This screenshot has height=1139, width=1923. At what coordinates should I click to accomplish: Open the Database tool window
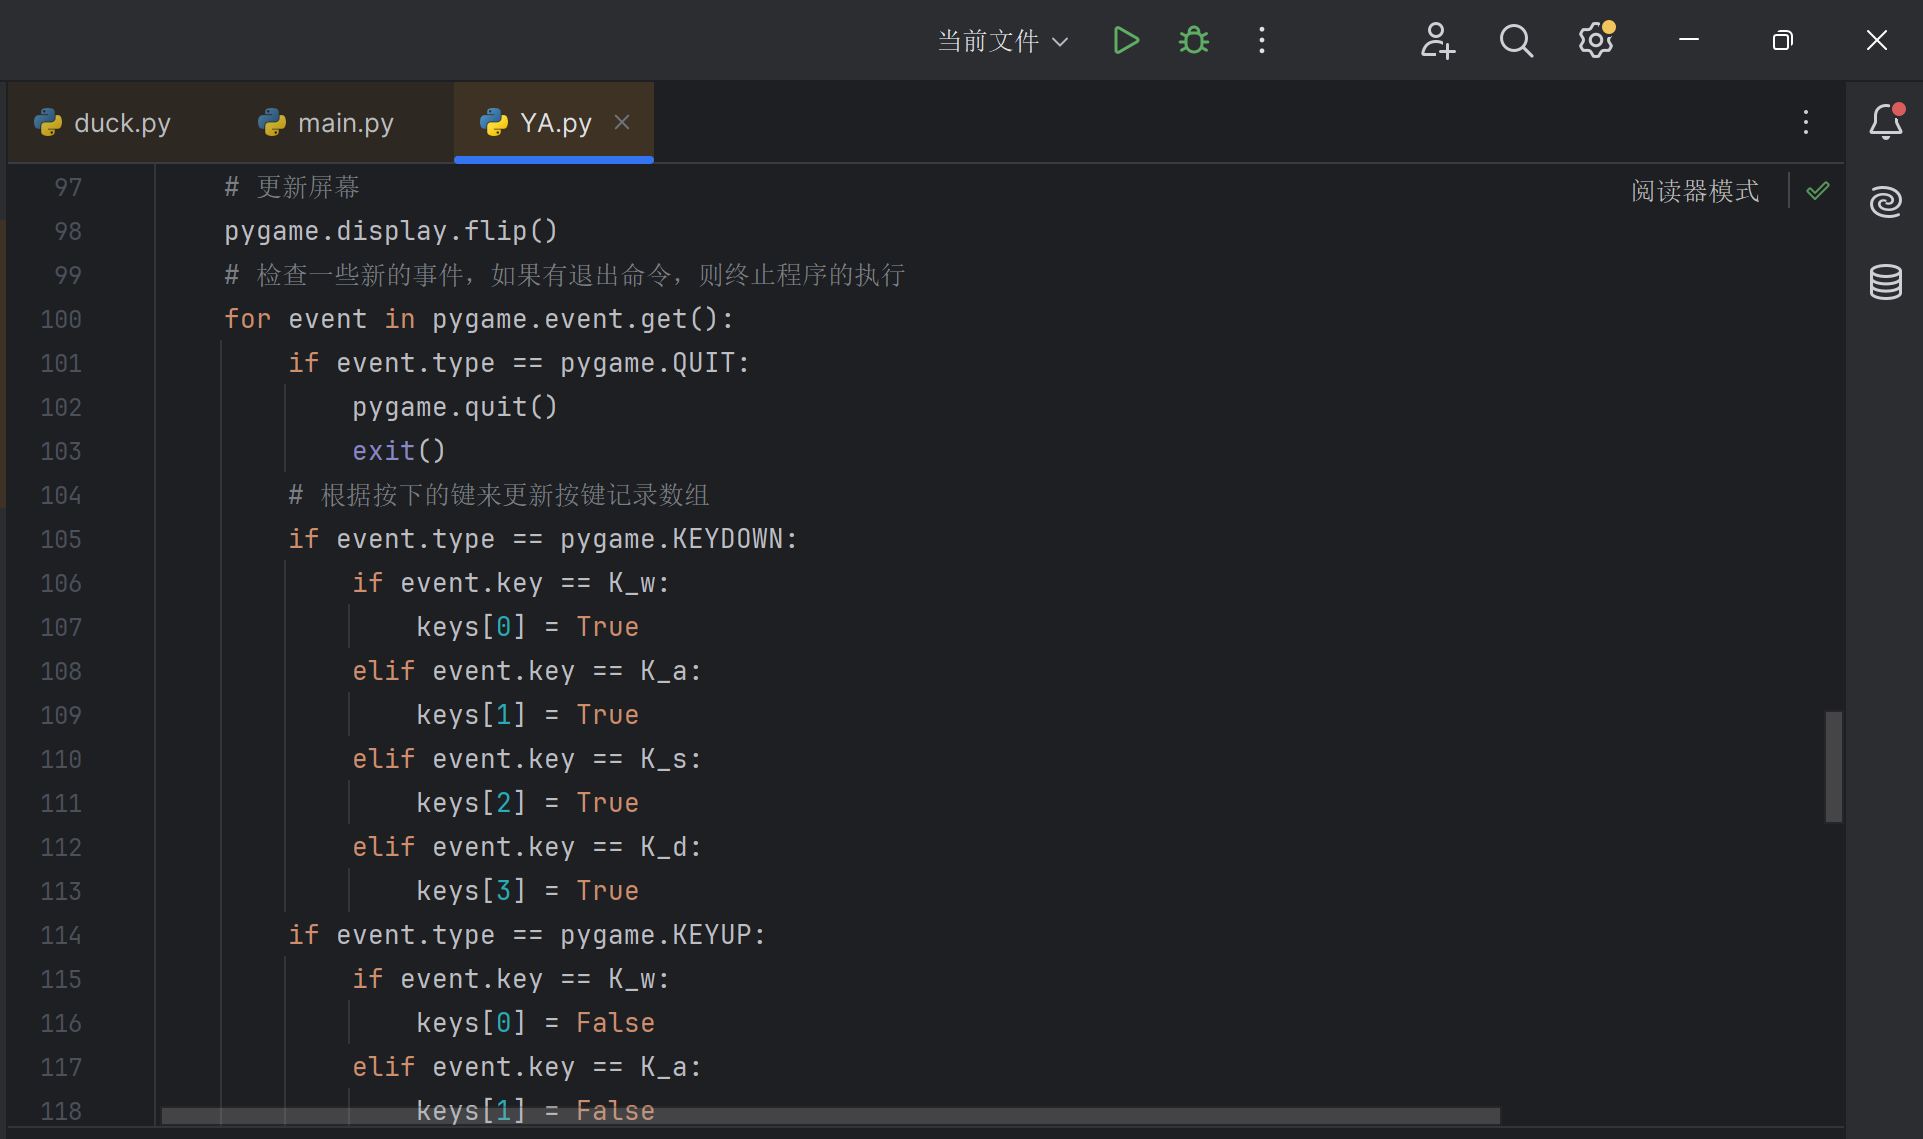pos(1886,282)
